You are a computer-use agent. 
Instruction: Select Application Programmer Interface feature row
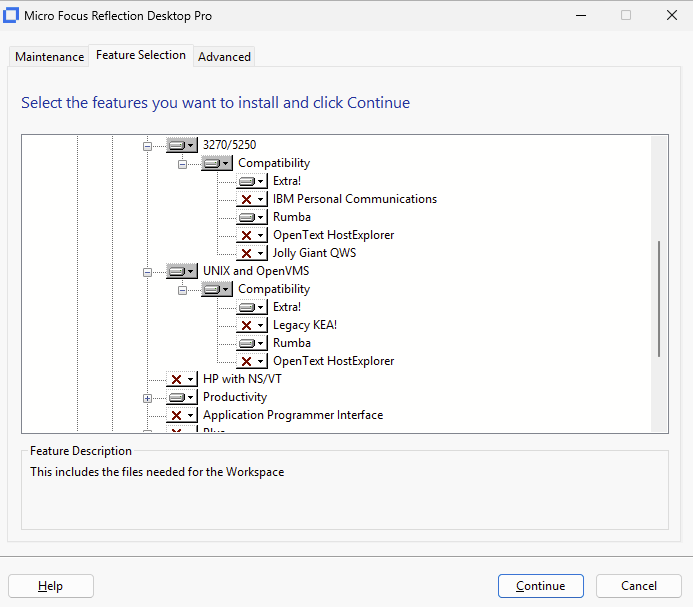point(293,415)
